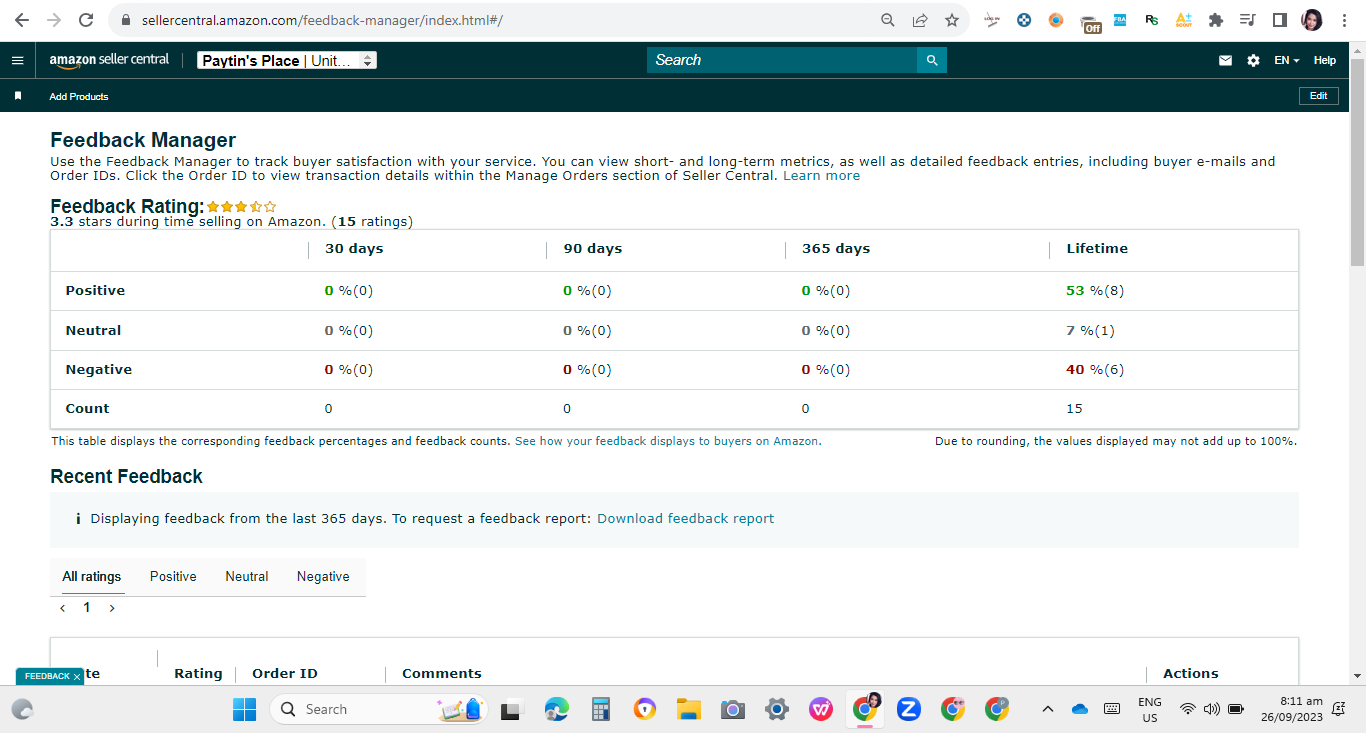Image resolution: width=1366 pixels, height=733 pixels.
Task: Expand the EN language dropdown
Action: click(1287, 60)
